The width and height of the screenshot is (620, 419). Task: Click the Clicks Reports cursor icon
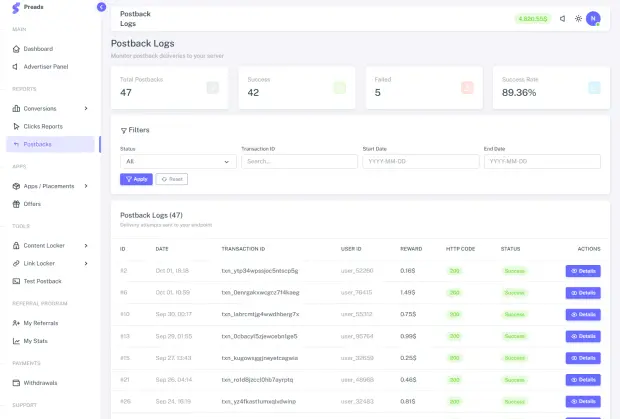pos(16,126)
